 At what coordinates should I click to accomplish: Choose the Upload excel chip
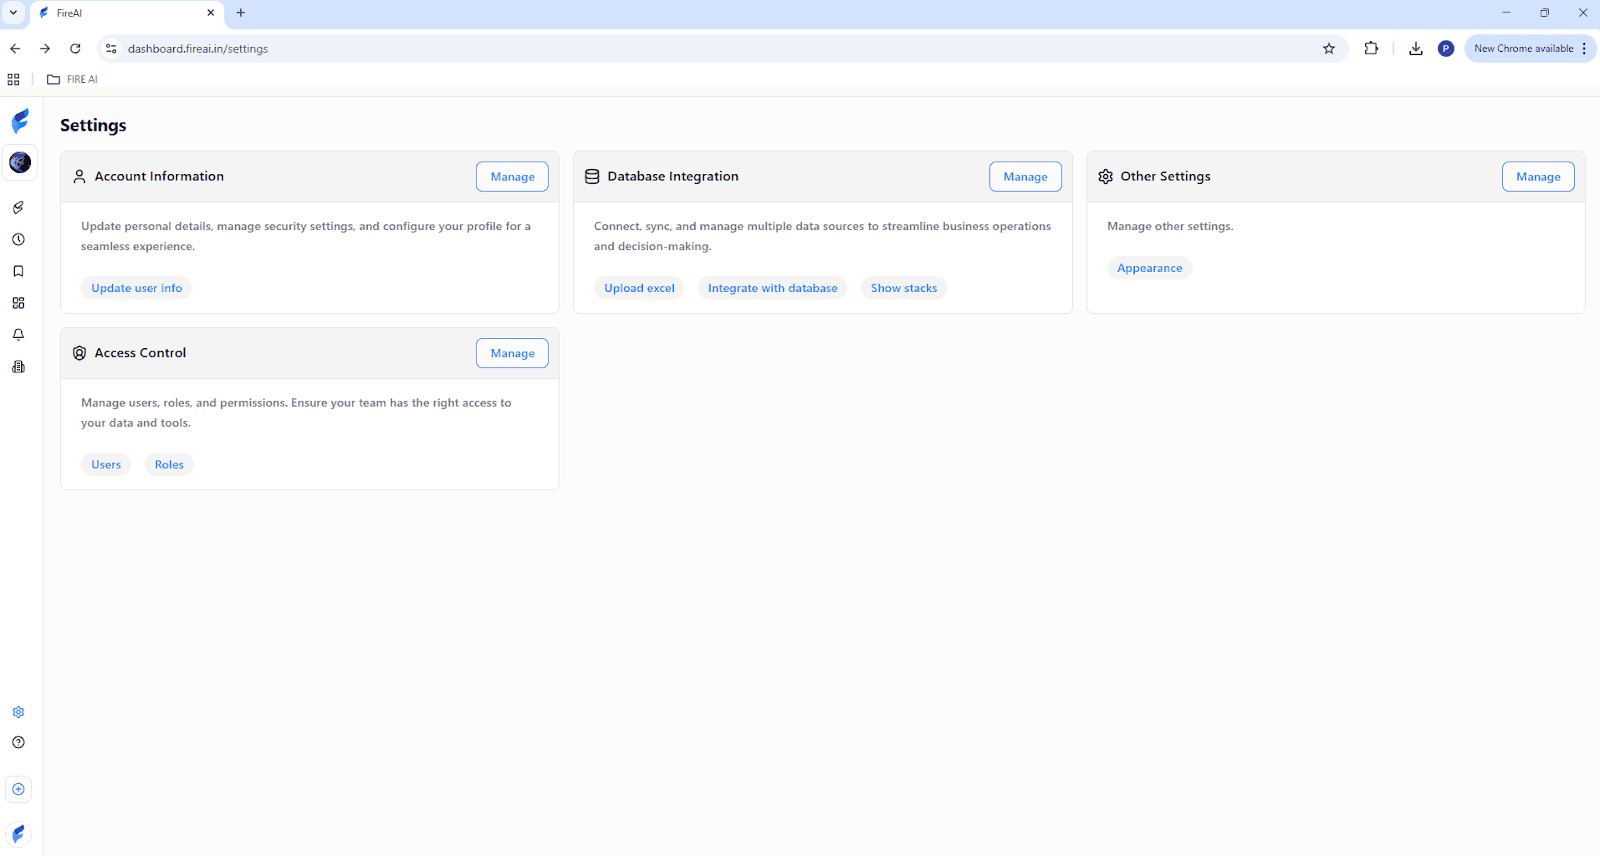(x=639, y=288)
